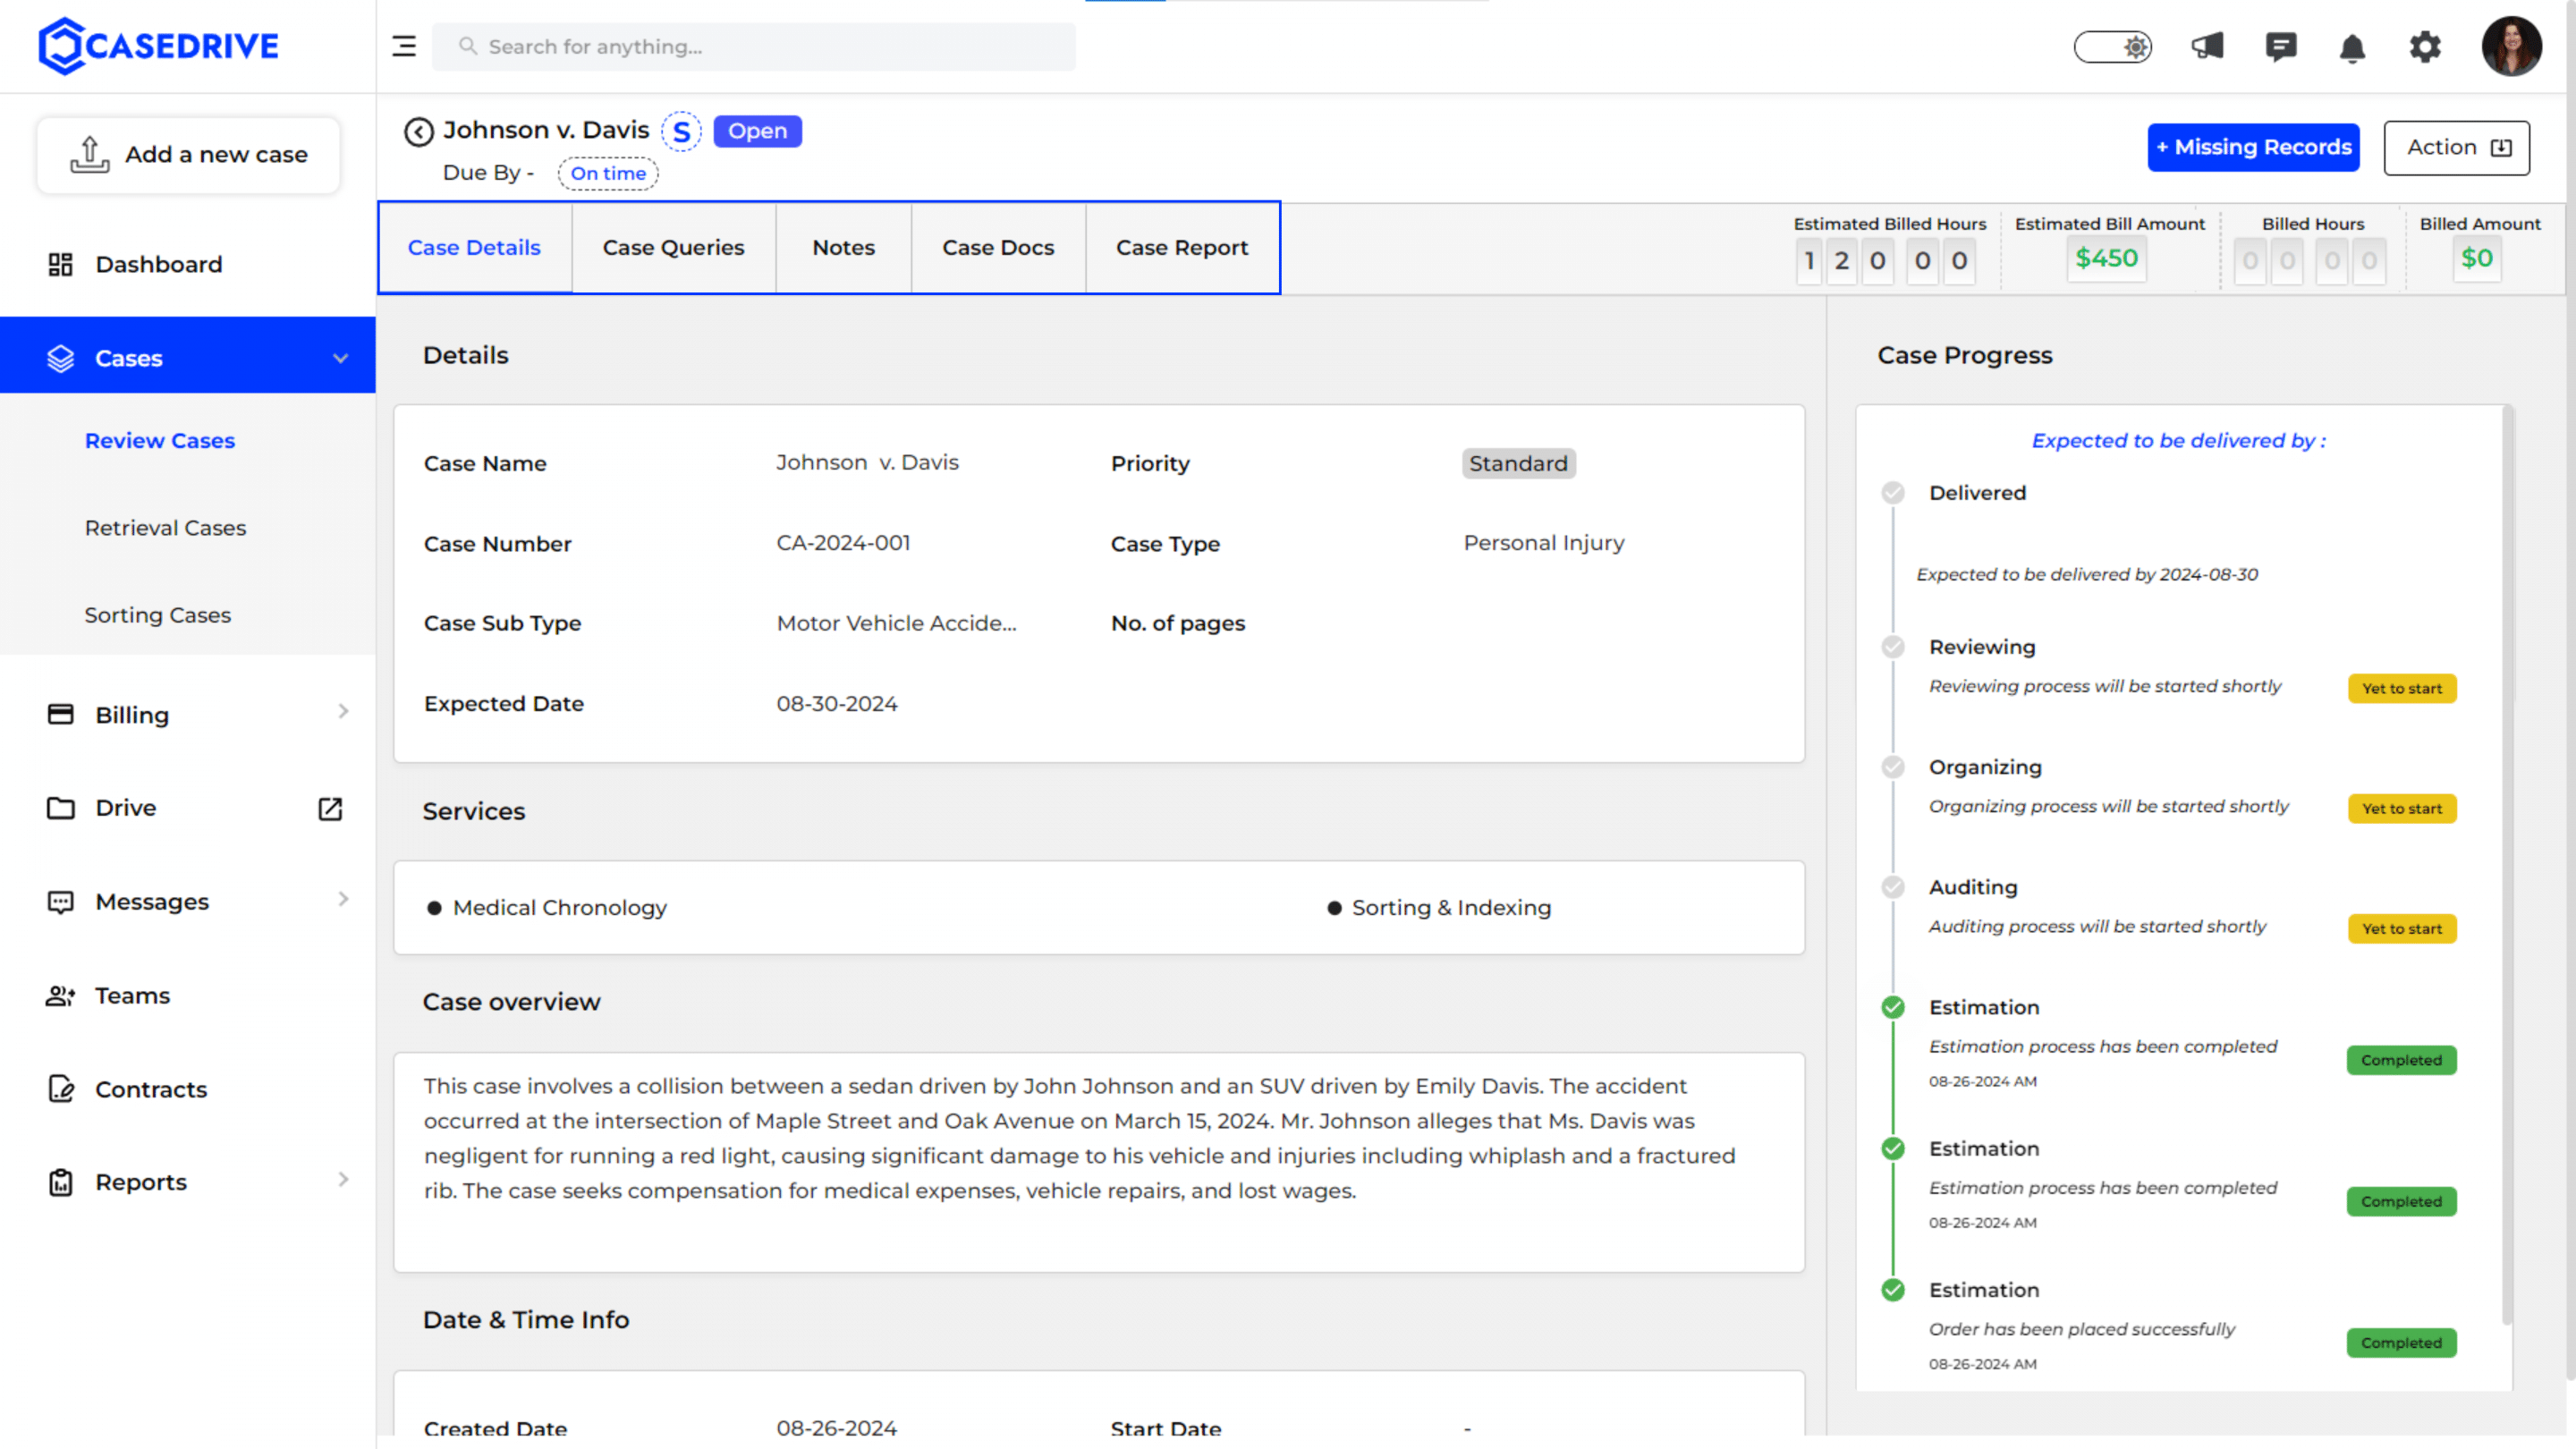Click Auditing Yet to start badge

[x=2401, y=928]
